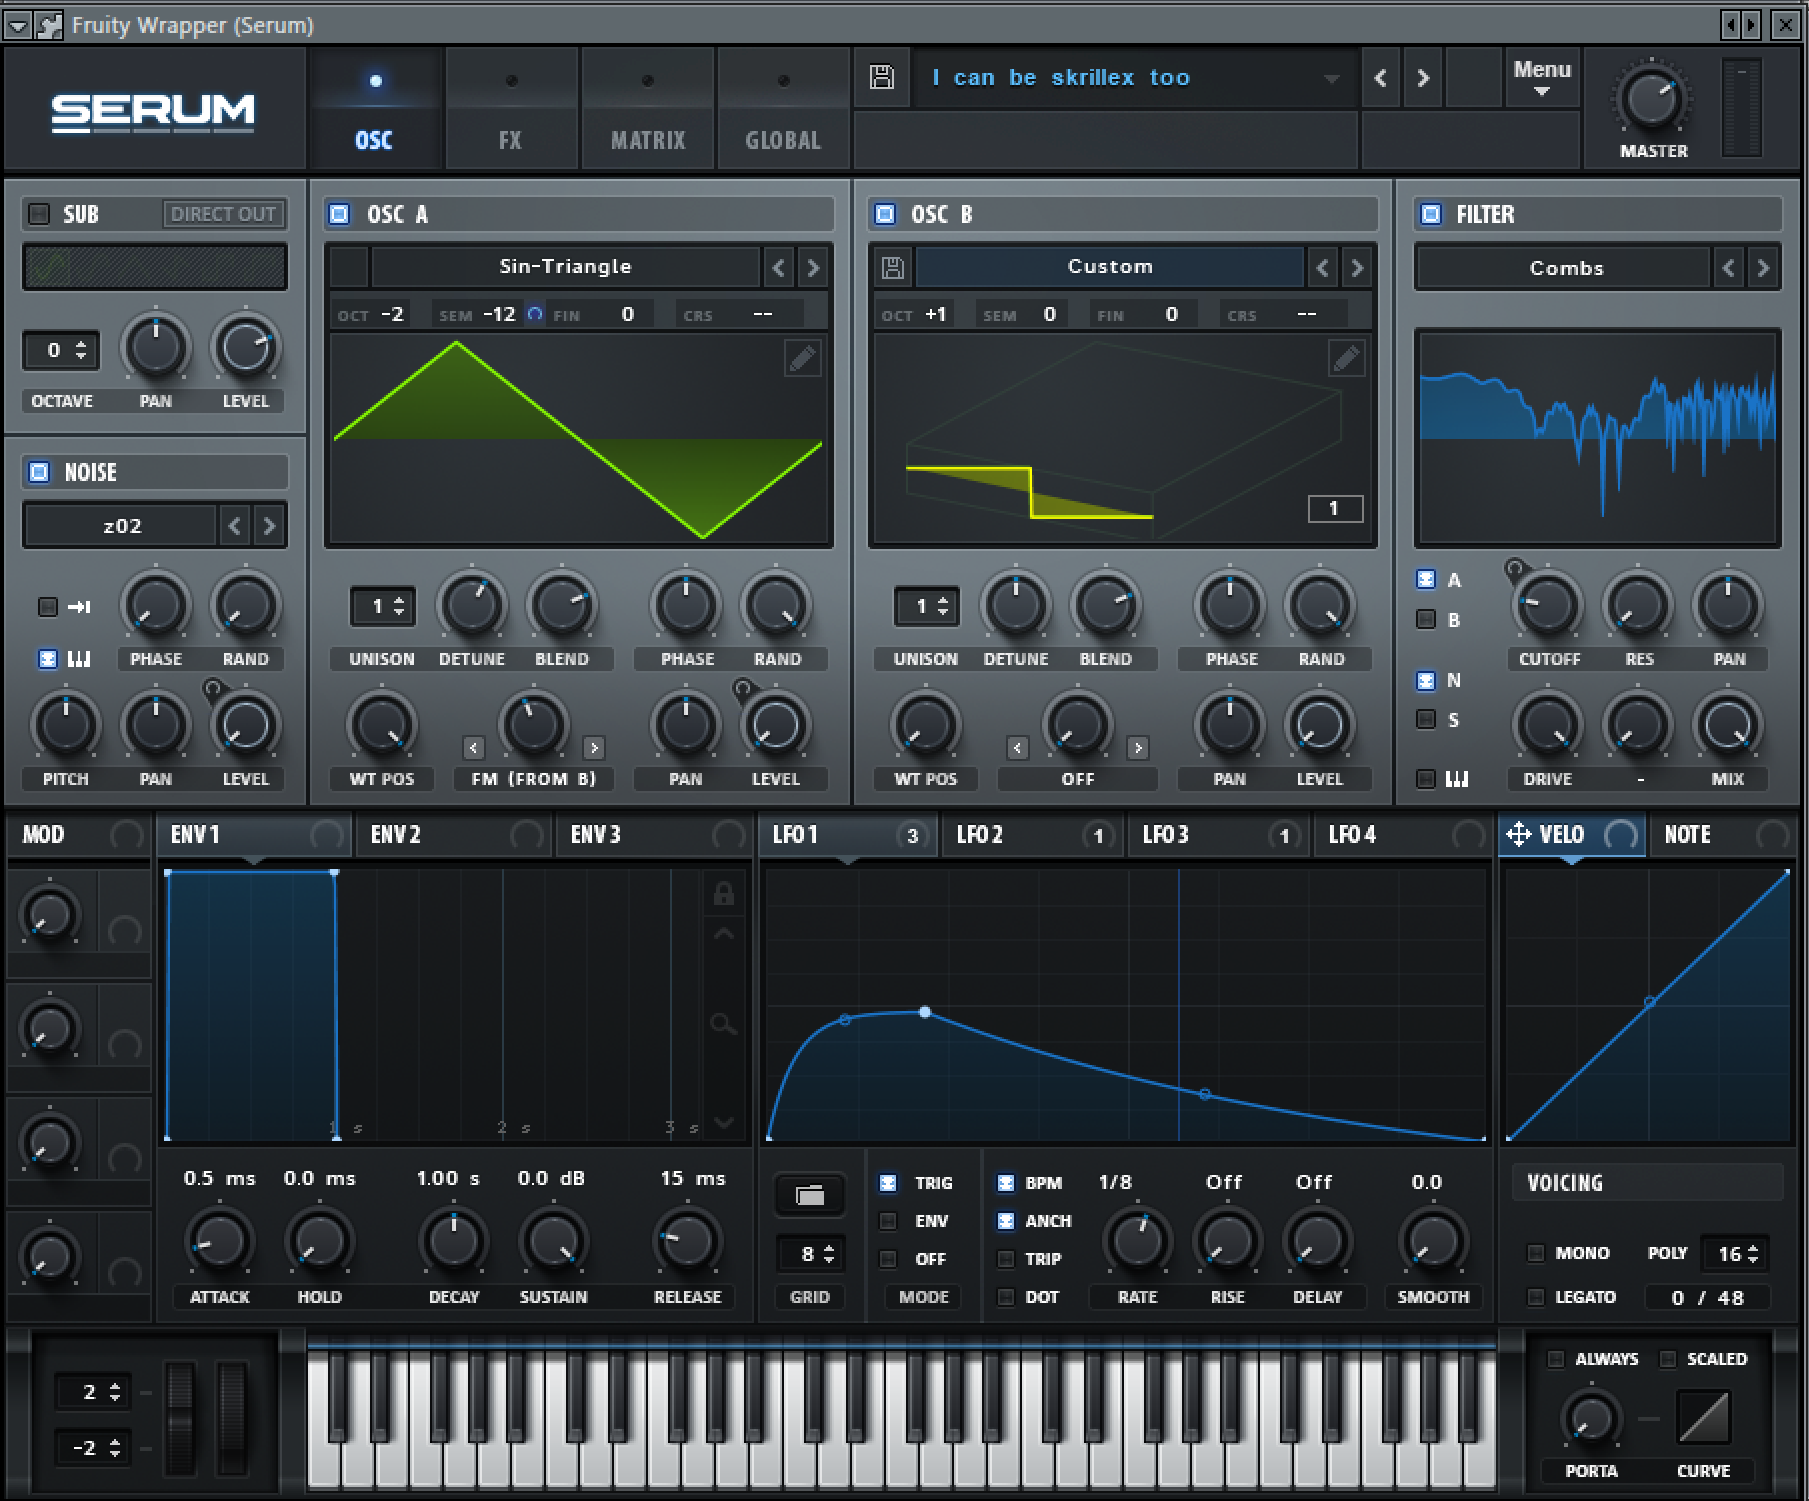Viewport: 1809px width, 1501px height.
Task: Select next OSC B wavetable
Action: point(1357,267)
